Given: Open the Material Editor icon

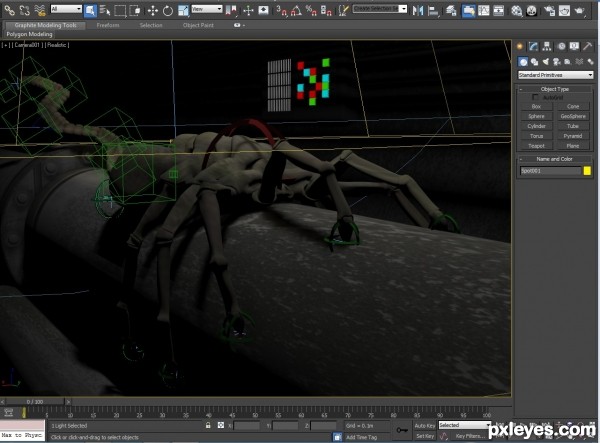Looking at the screenshot, I should click(x=516, y=10).
